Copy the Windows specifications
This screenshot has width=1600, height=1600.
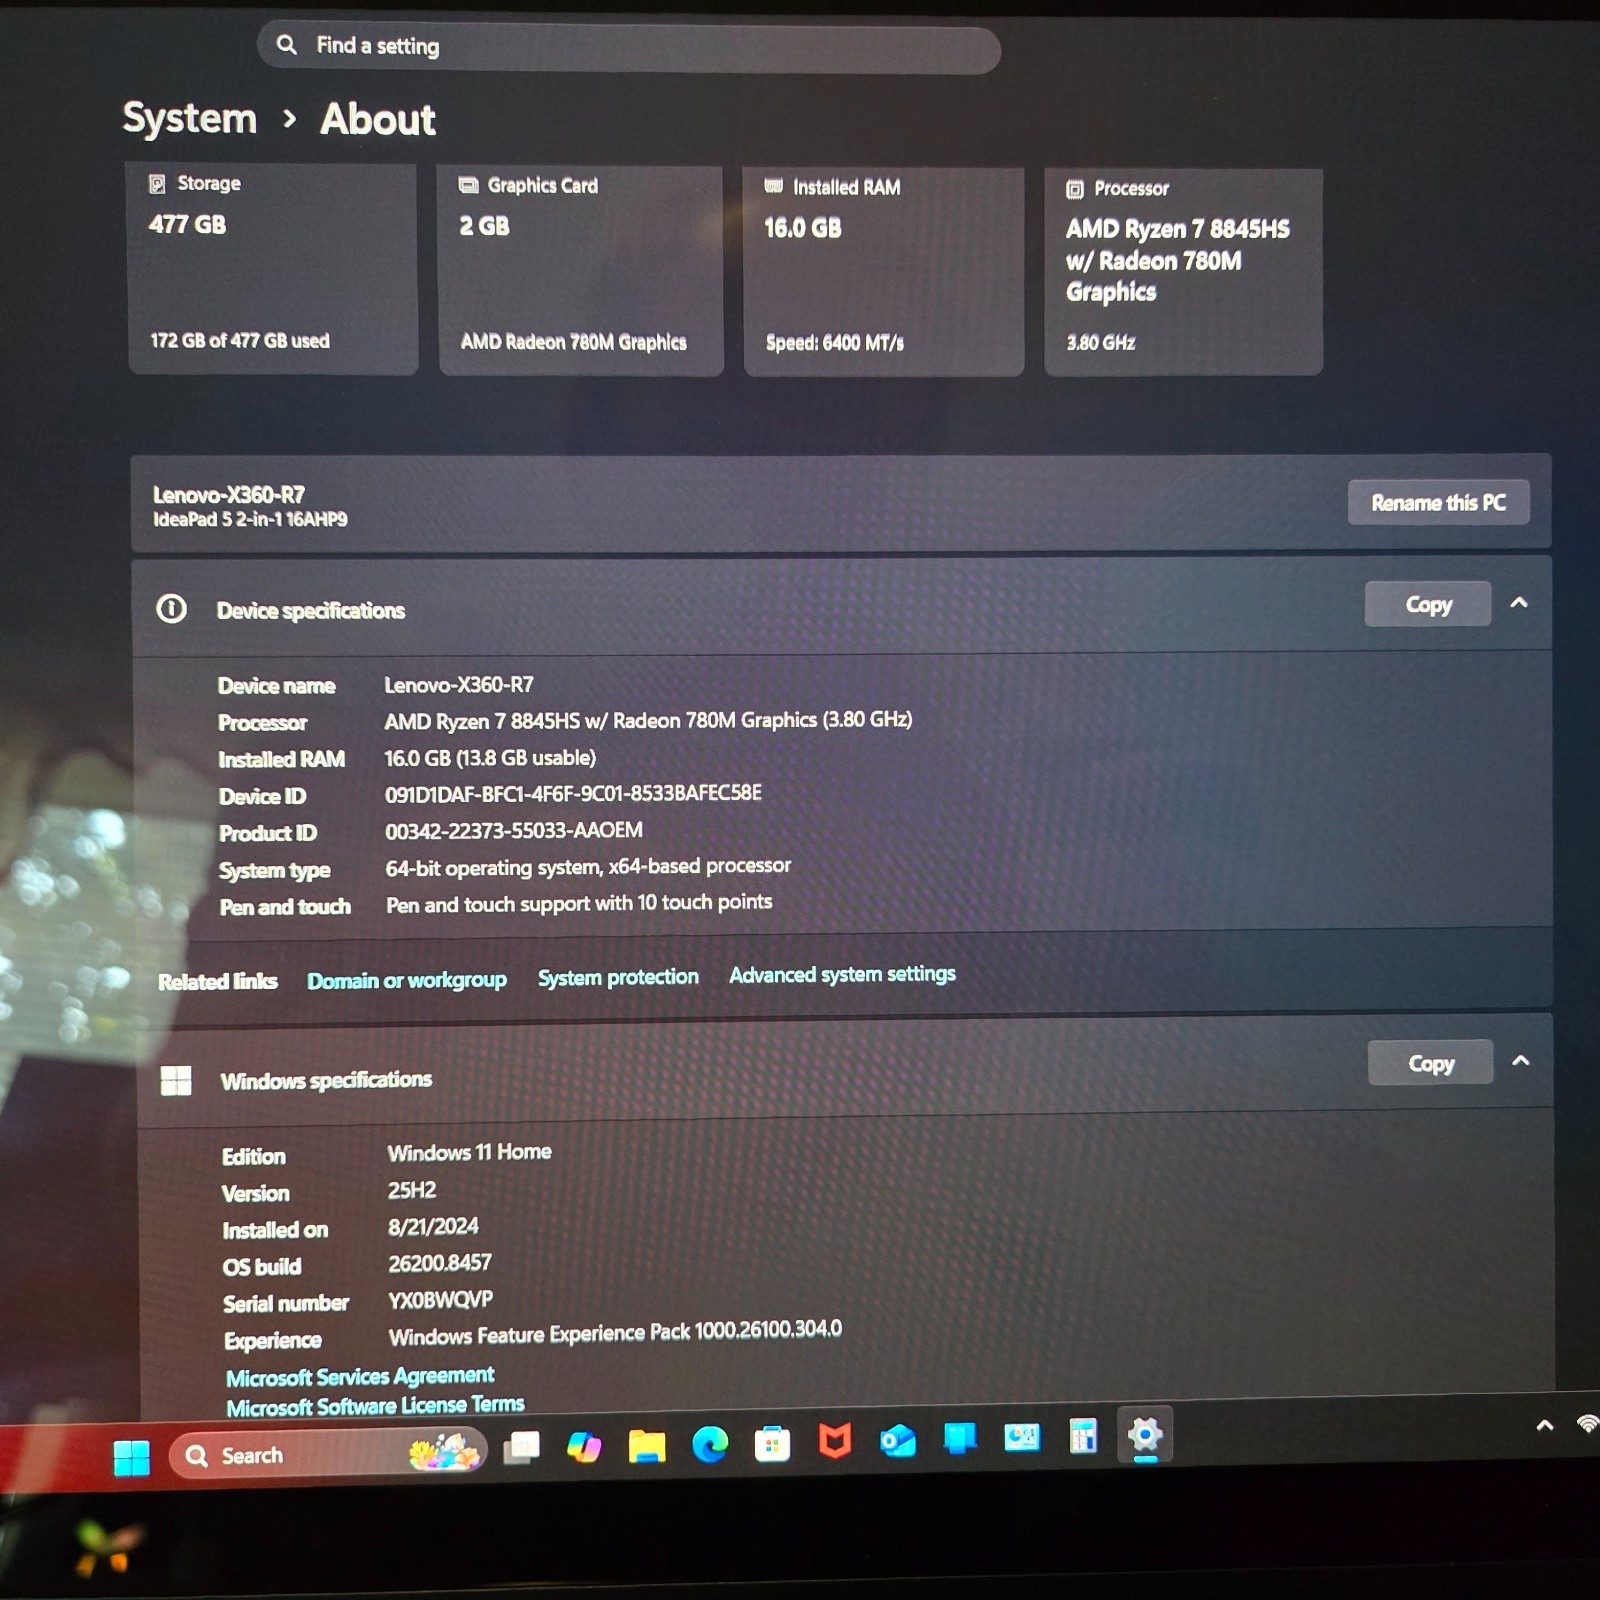click(x=1431, y=1063)
